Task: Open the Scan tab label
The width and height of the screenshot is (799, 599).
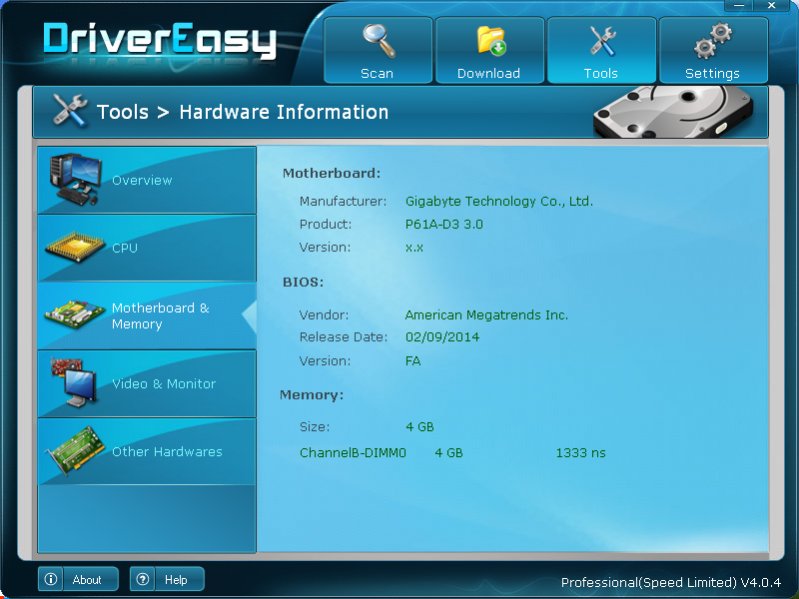Action: point(377,73)
